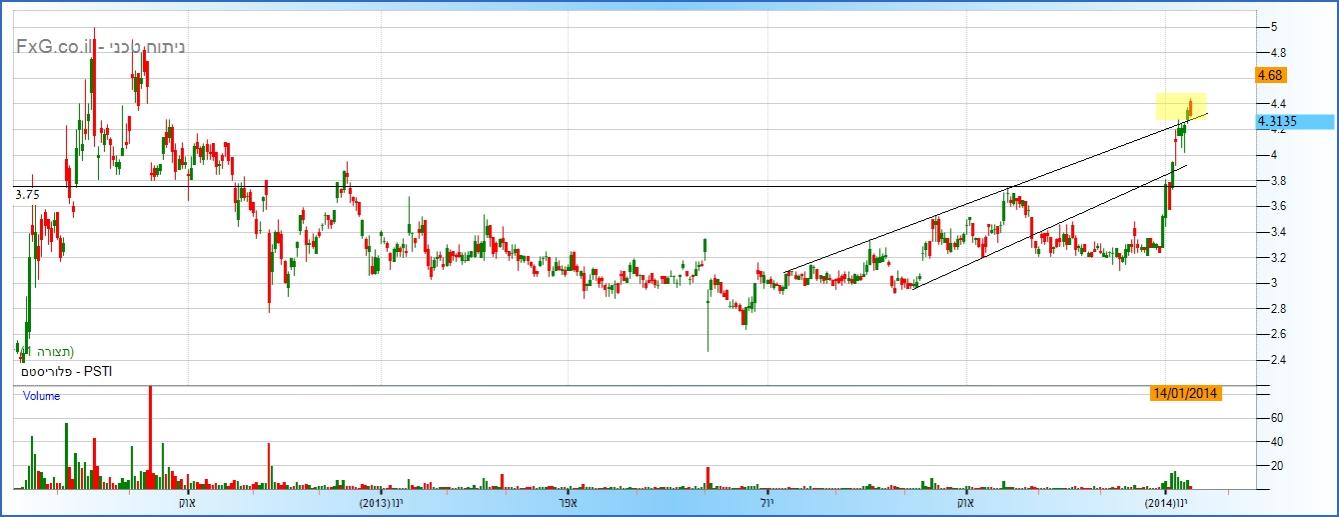Image resolution: width=1339 pixels, height=517 pixels.
Task: Click the 3.6 value on the price axis
Action: click(x=1277, y=206)
